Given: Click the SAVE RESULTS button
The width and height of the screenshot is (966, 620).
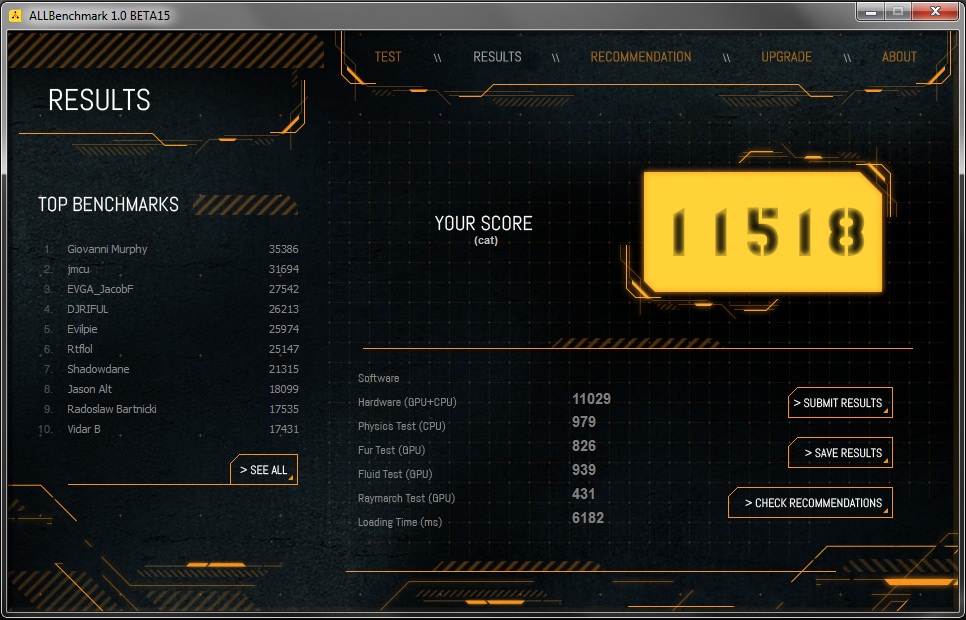Looking at the screenshot, I should 840,453.
